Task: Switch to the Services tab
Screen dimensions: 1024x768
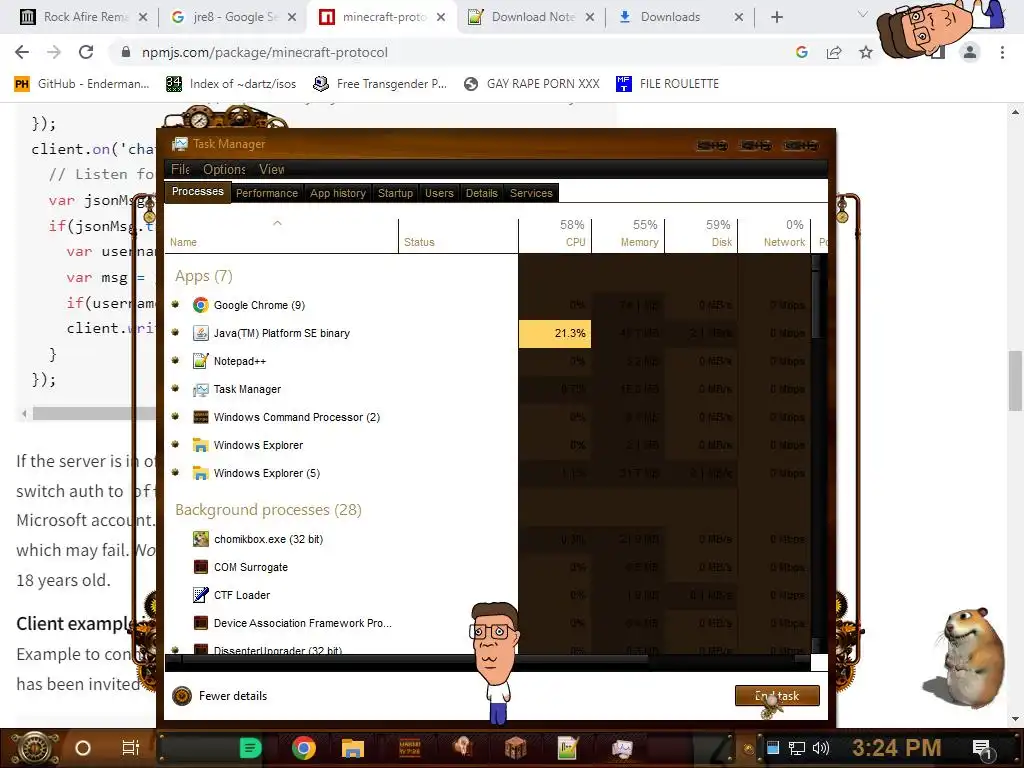Action: tap(531, 193)
